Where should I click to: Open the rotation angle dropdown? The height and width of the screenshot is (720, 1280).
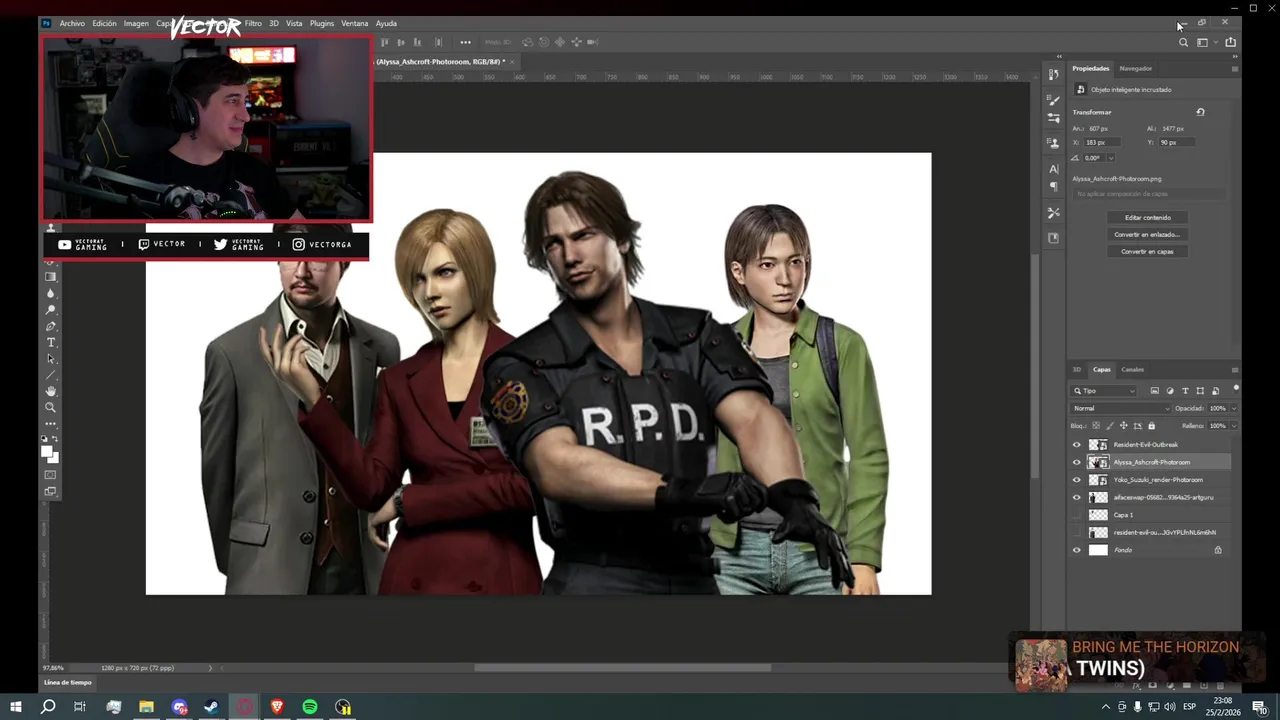pyautogui.click(x=1111, y=158)
